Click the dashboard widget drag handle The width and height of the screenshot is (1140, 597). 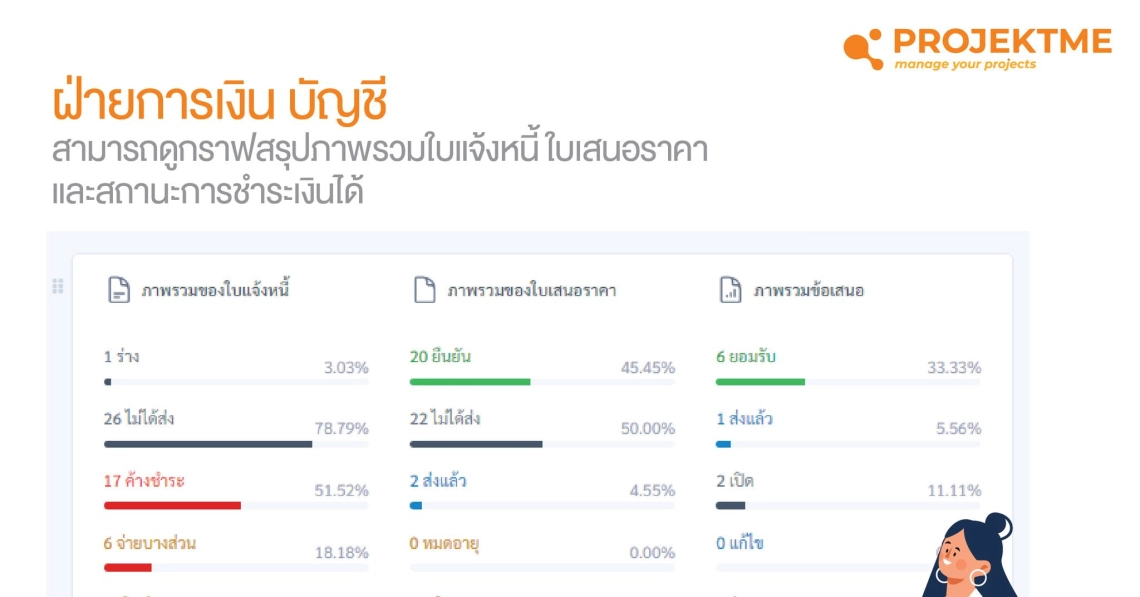(x=58, y=287)
